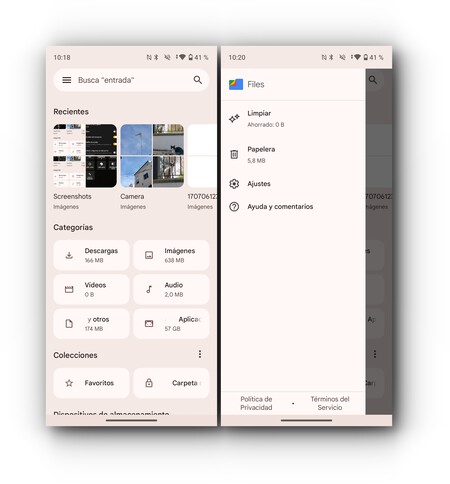
Task: Tap the dimmed search icon behind drawer
Action: [373, 80]
